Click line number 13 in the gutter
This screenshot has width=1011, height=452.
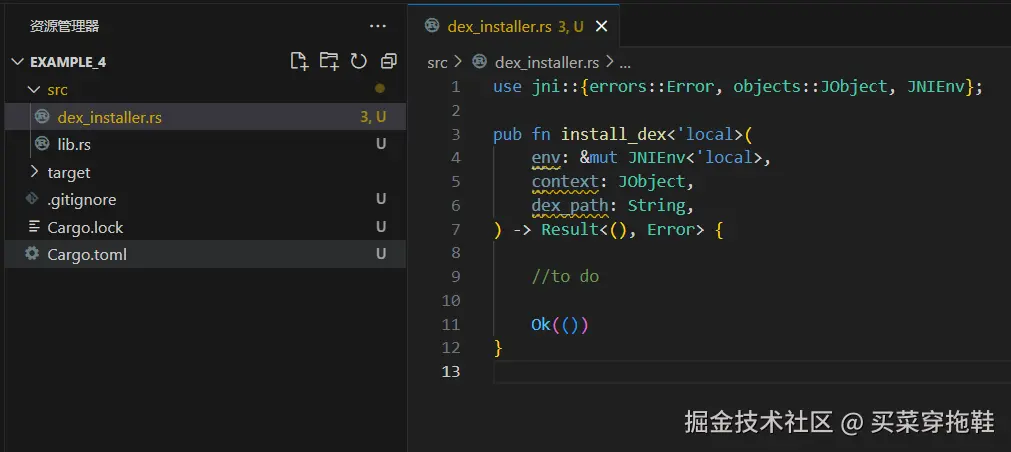click(451, 372)
